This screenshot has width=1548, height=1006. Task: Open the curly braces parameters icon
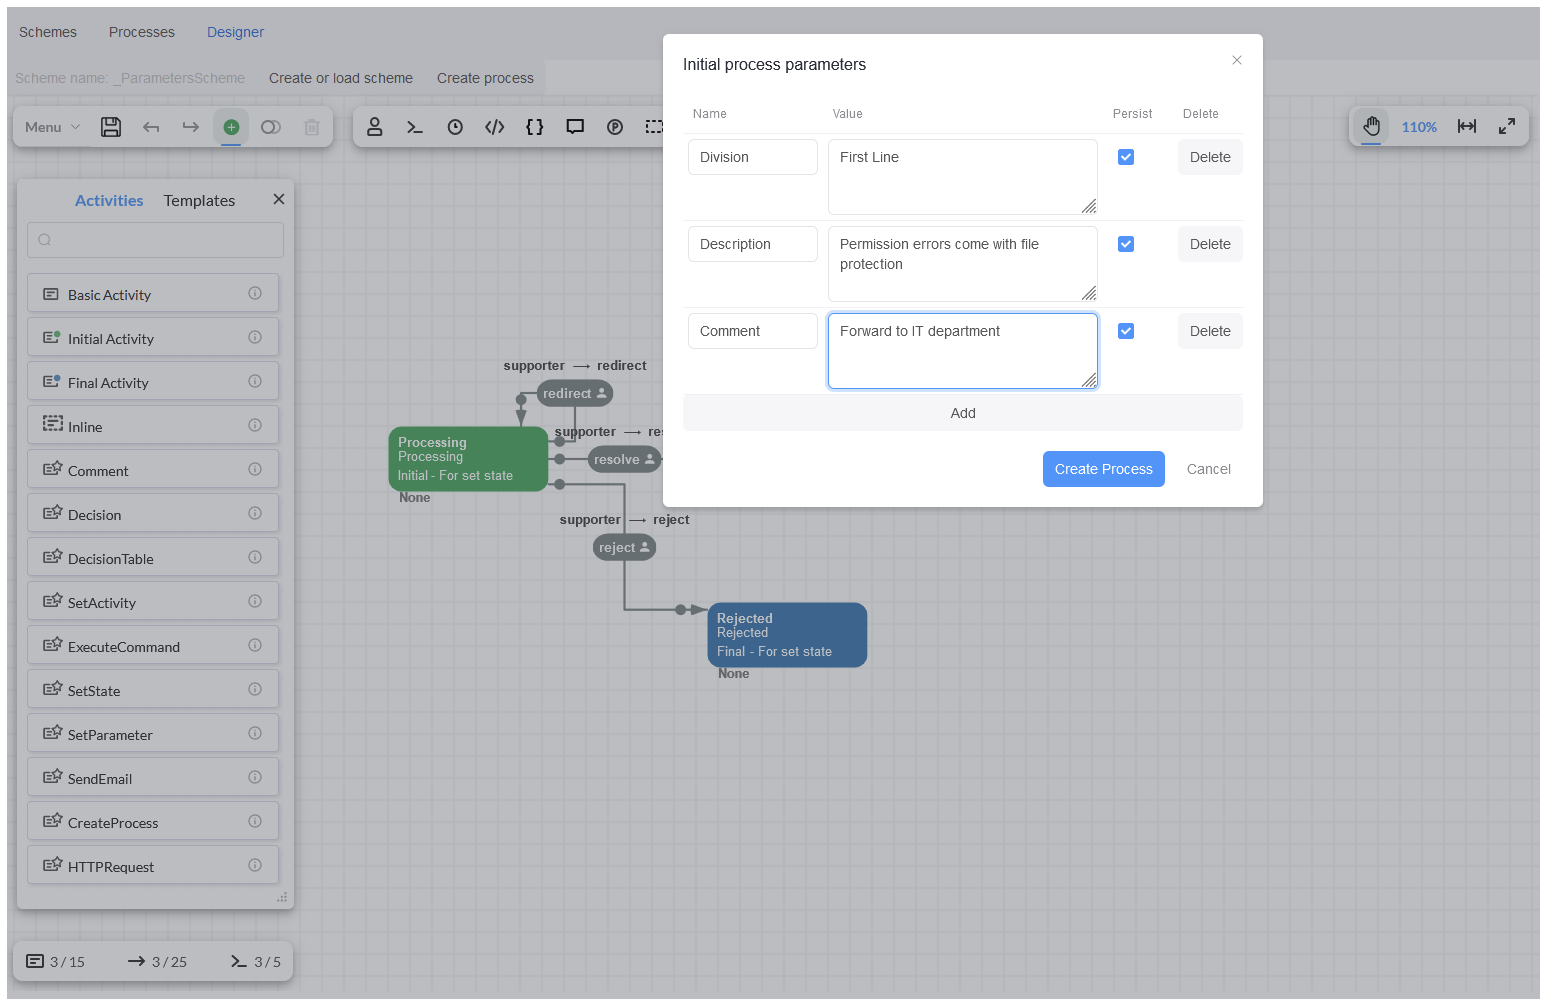[x=535, y=127]
